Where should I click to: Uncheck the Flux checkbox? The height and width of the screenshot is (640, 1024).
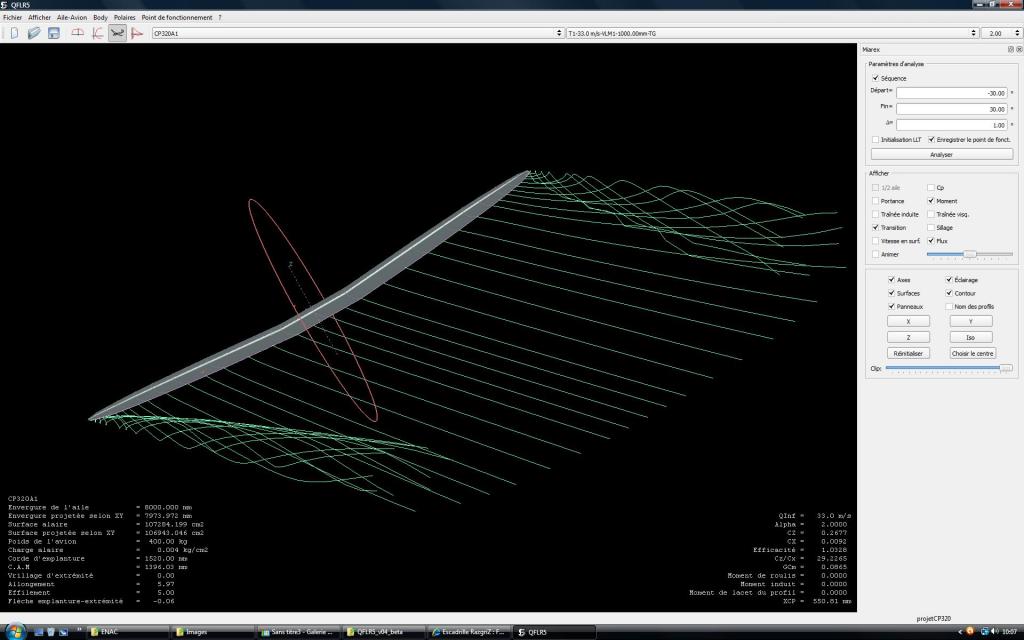point(931,241)
